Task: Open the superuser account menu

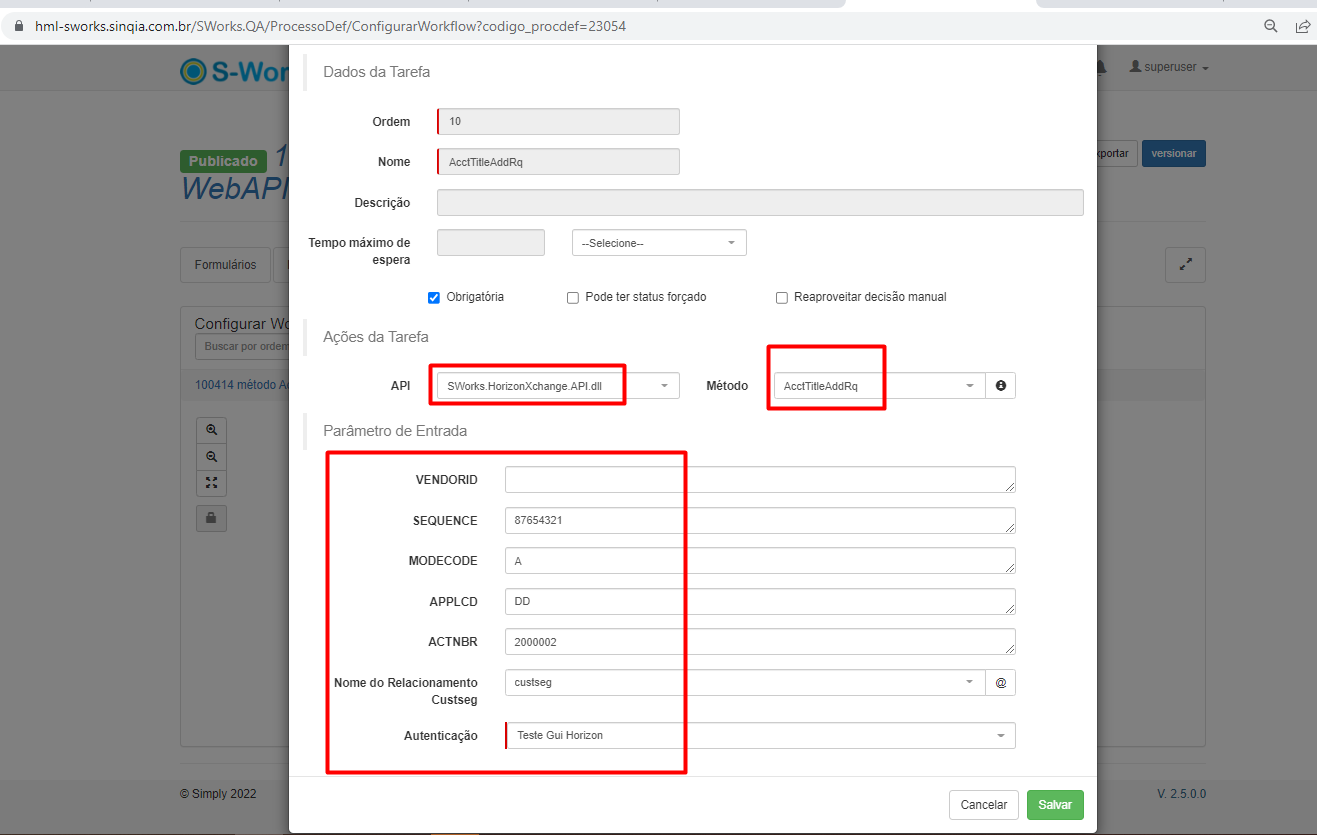Action: tap(1169, 67)
